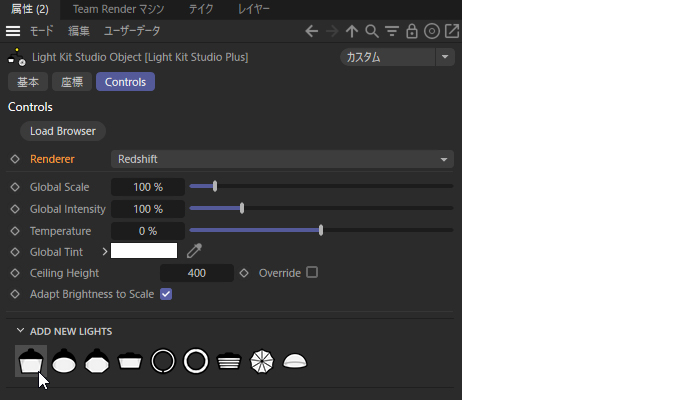
Task: Collapse the ADD NEW LIGHTS section
Action: [x=20, y=331]
